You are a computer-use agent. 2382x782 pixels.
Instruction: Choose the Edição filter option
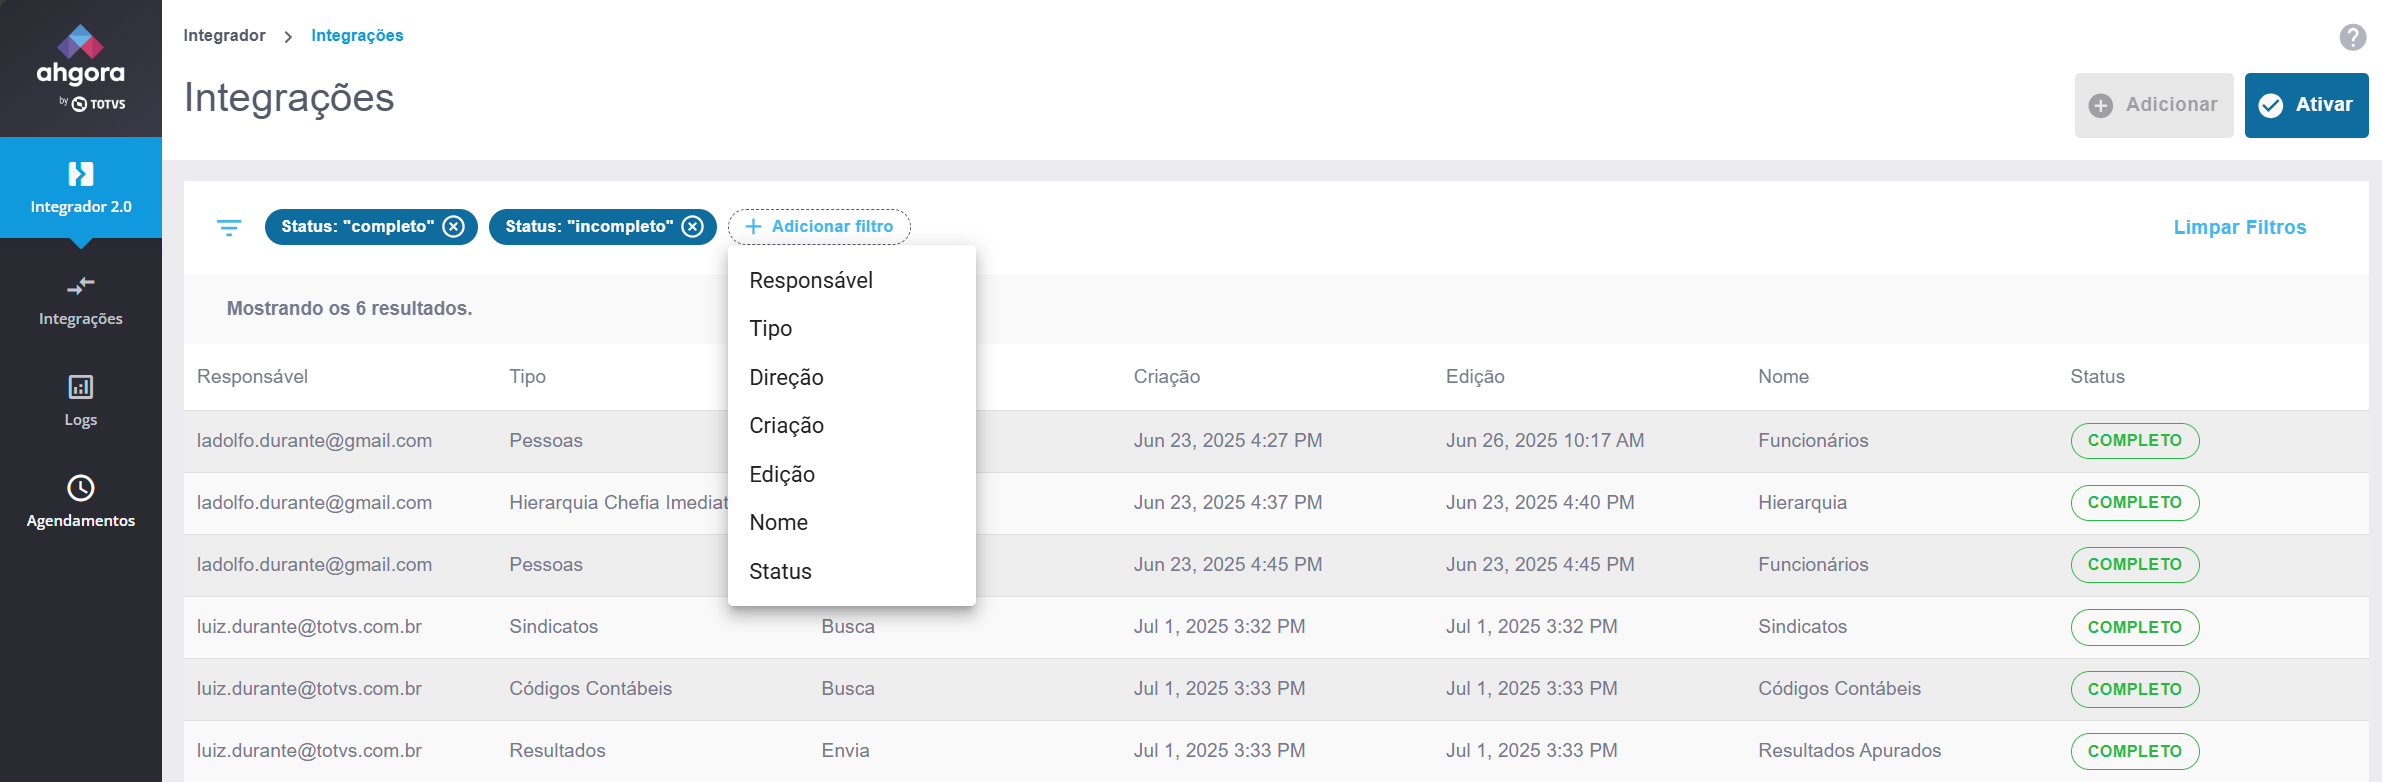tap(782, 475)
